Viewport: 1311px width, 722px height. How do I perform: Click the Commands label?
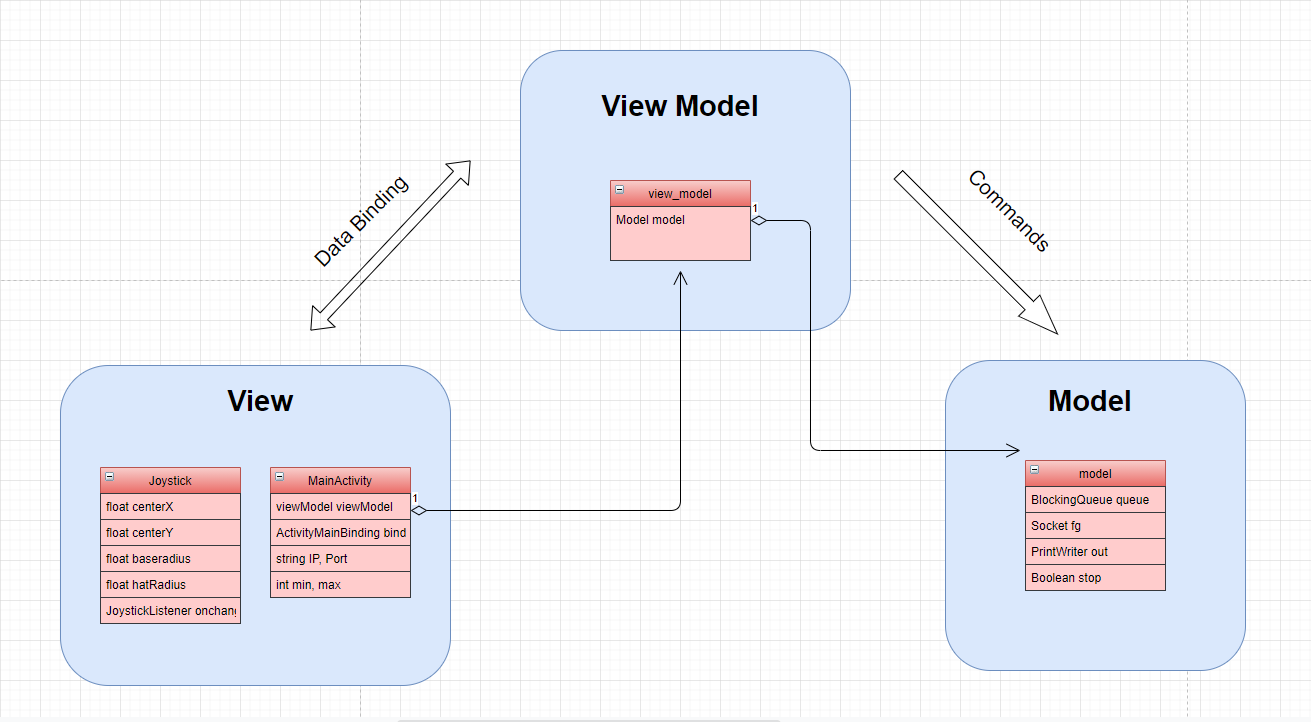1008,212
